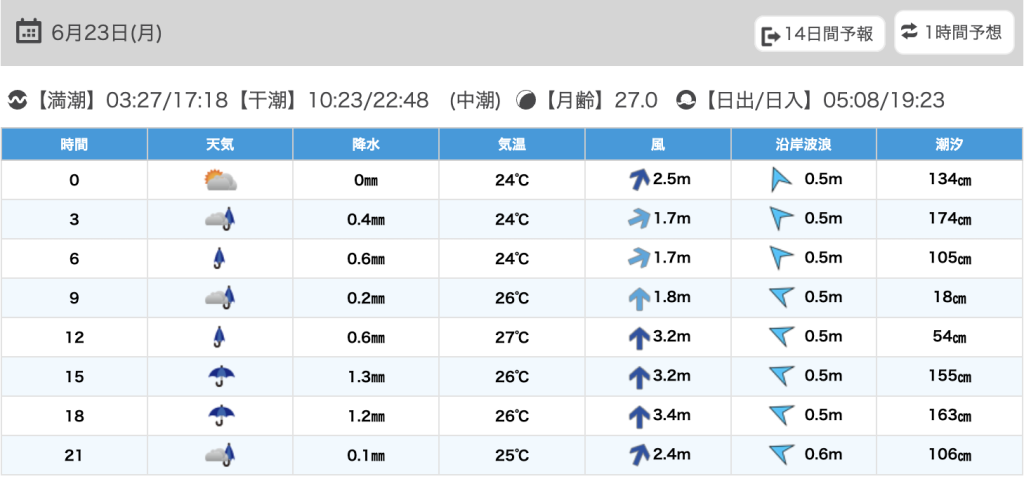
Task: Click the 時間 column header
Action: [x=74, y=144]
